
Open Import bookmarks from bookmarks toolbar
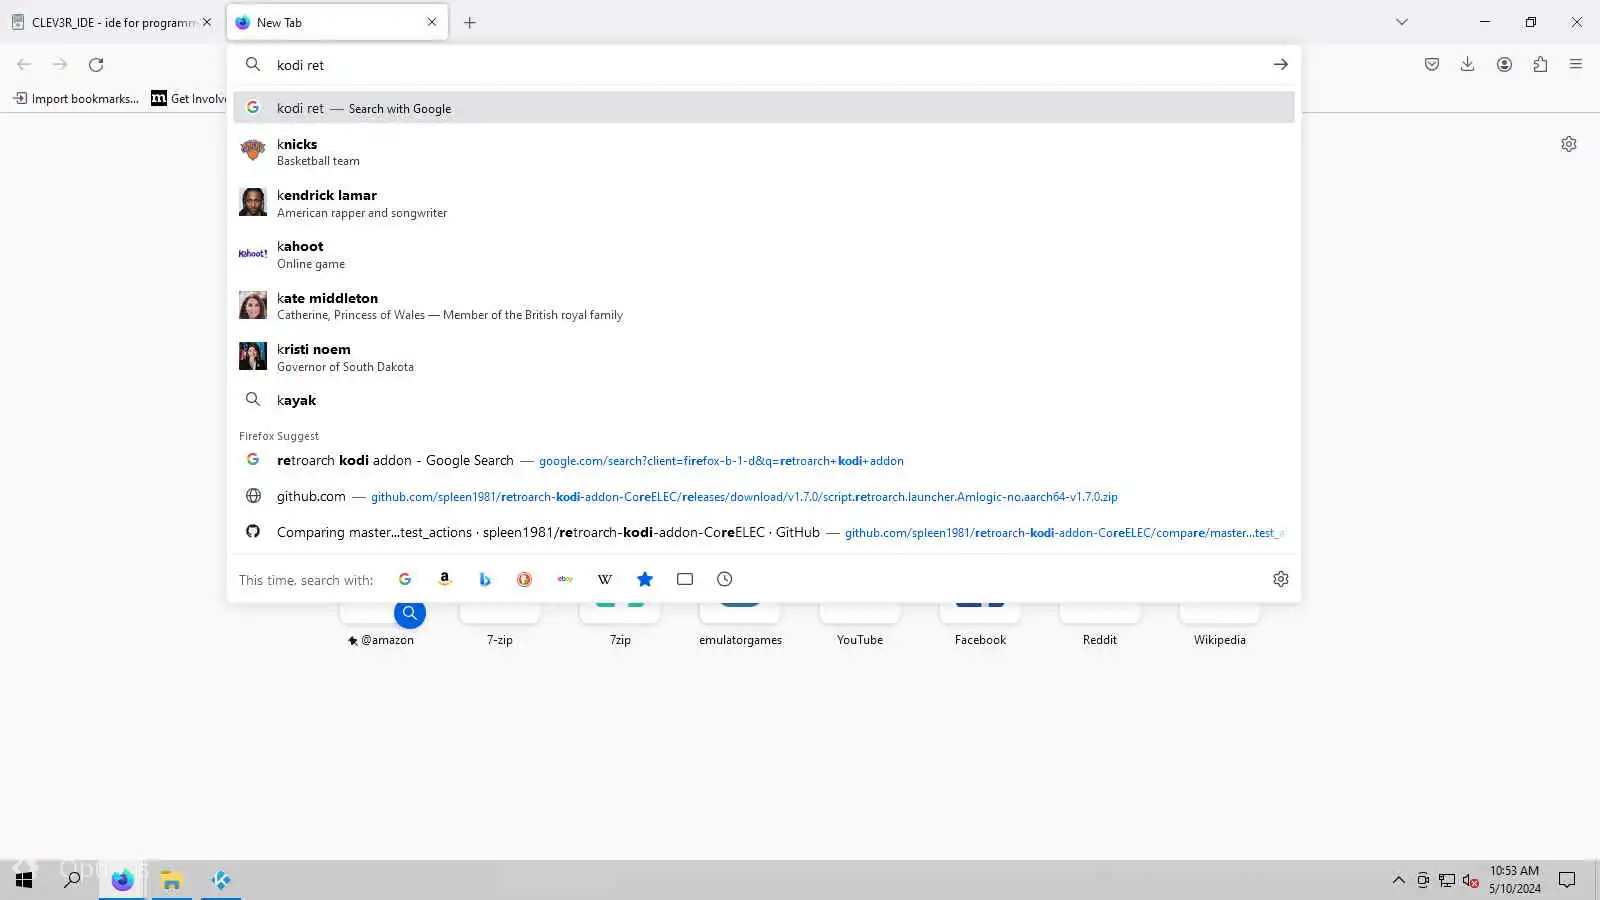[76, 98]
